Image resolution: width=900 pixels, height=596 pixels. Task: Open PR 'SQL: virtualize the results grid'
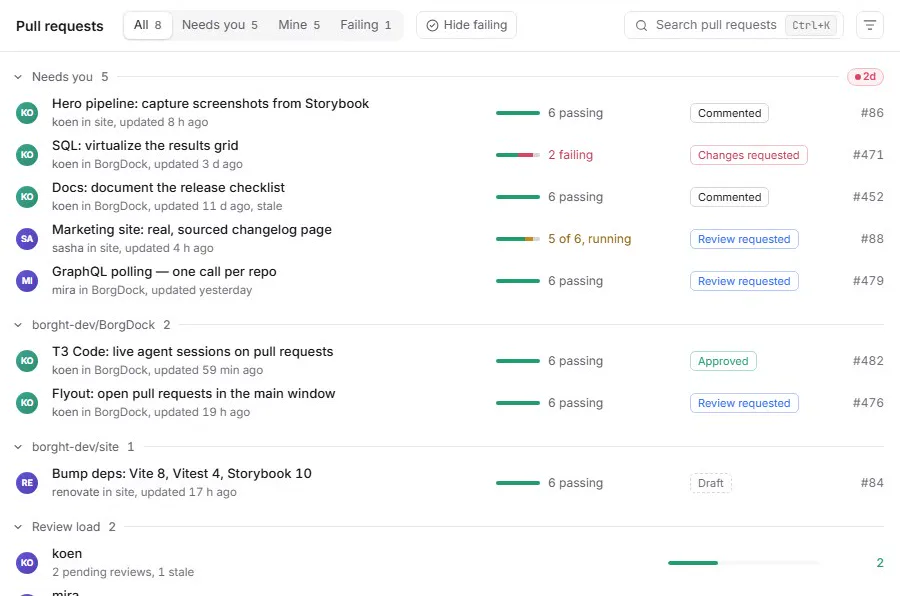click(x=145, y=145)
